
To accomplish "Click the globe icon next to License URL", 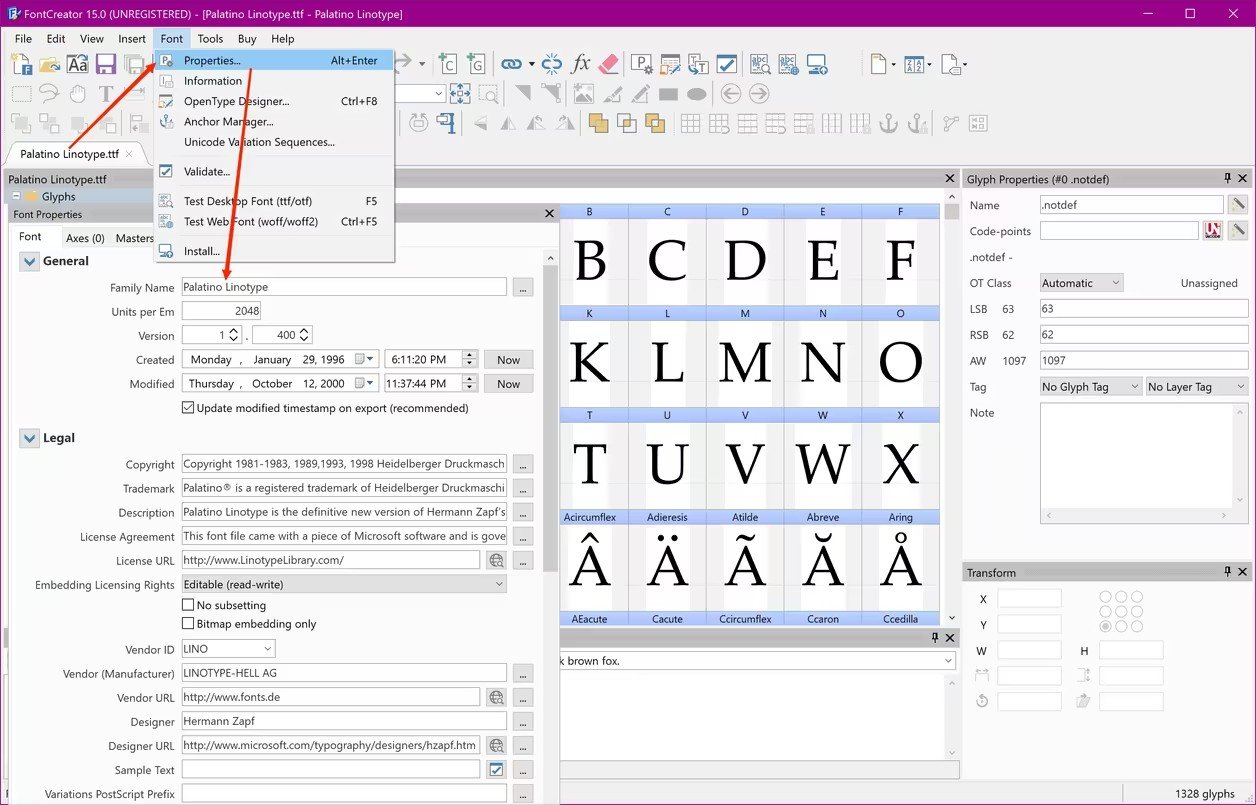I will tap(496, 560).
